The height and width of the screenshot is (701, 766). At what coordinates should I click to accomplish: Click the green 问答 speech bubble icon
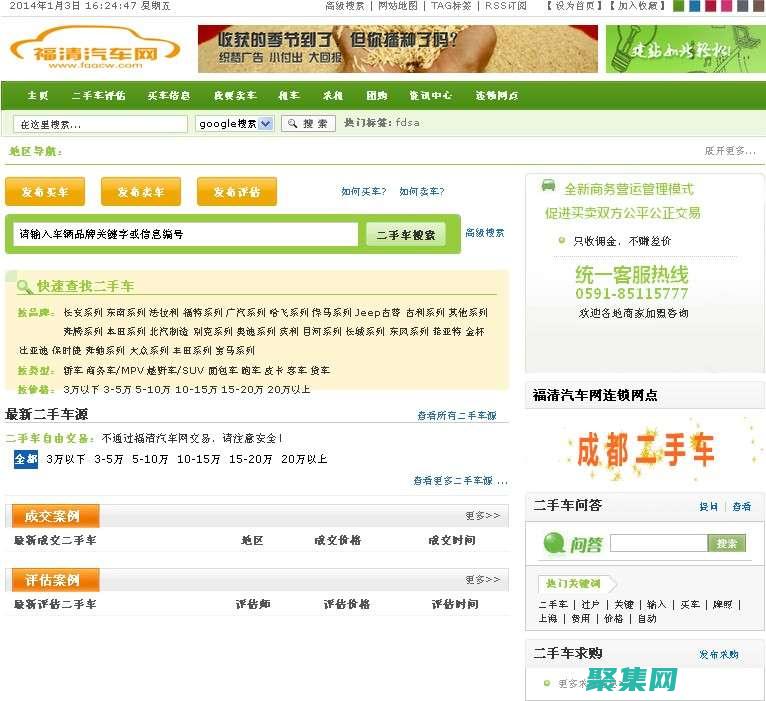555,543
